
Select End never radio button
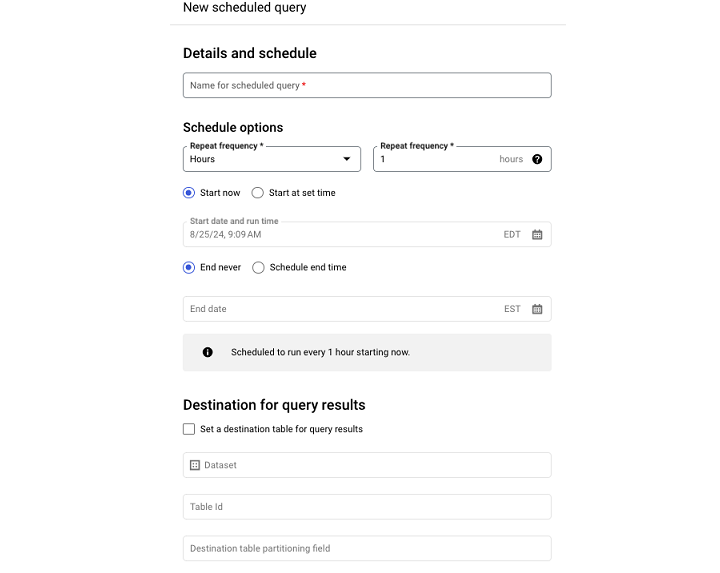[x=189, y=268]
